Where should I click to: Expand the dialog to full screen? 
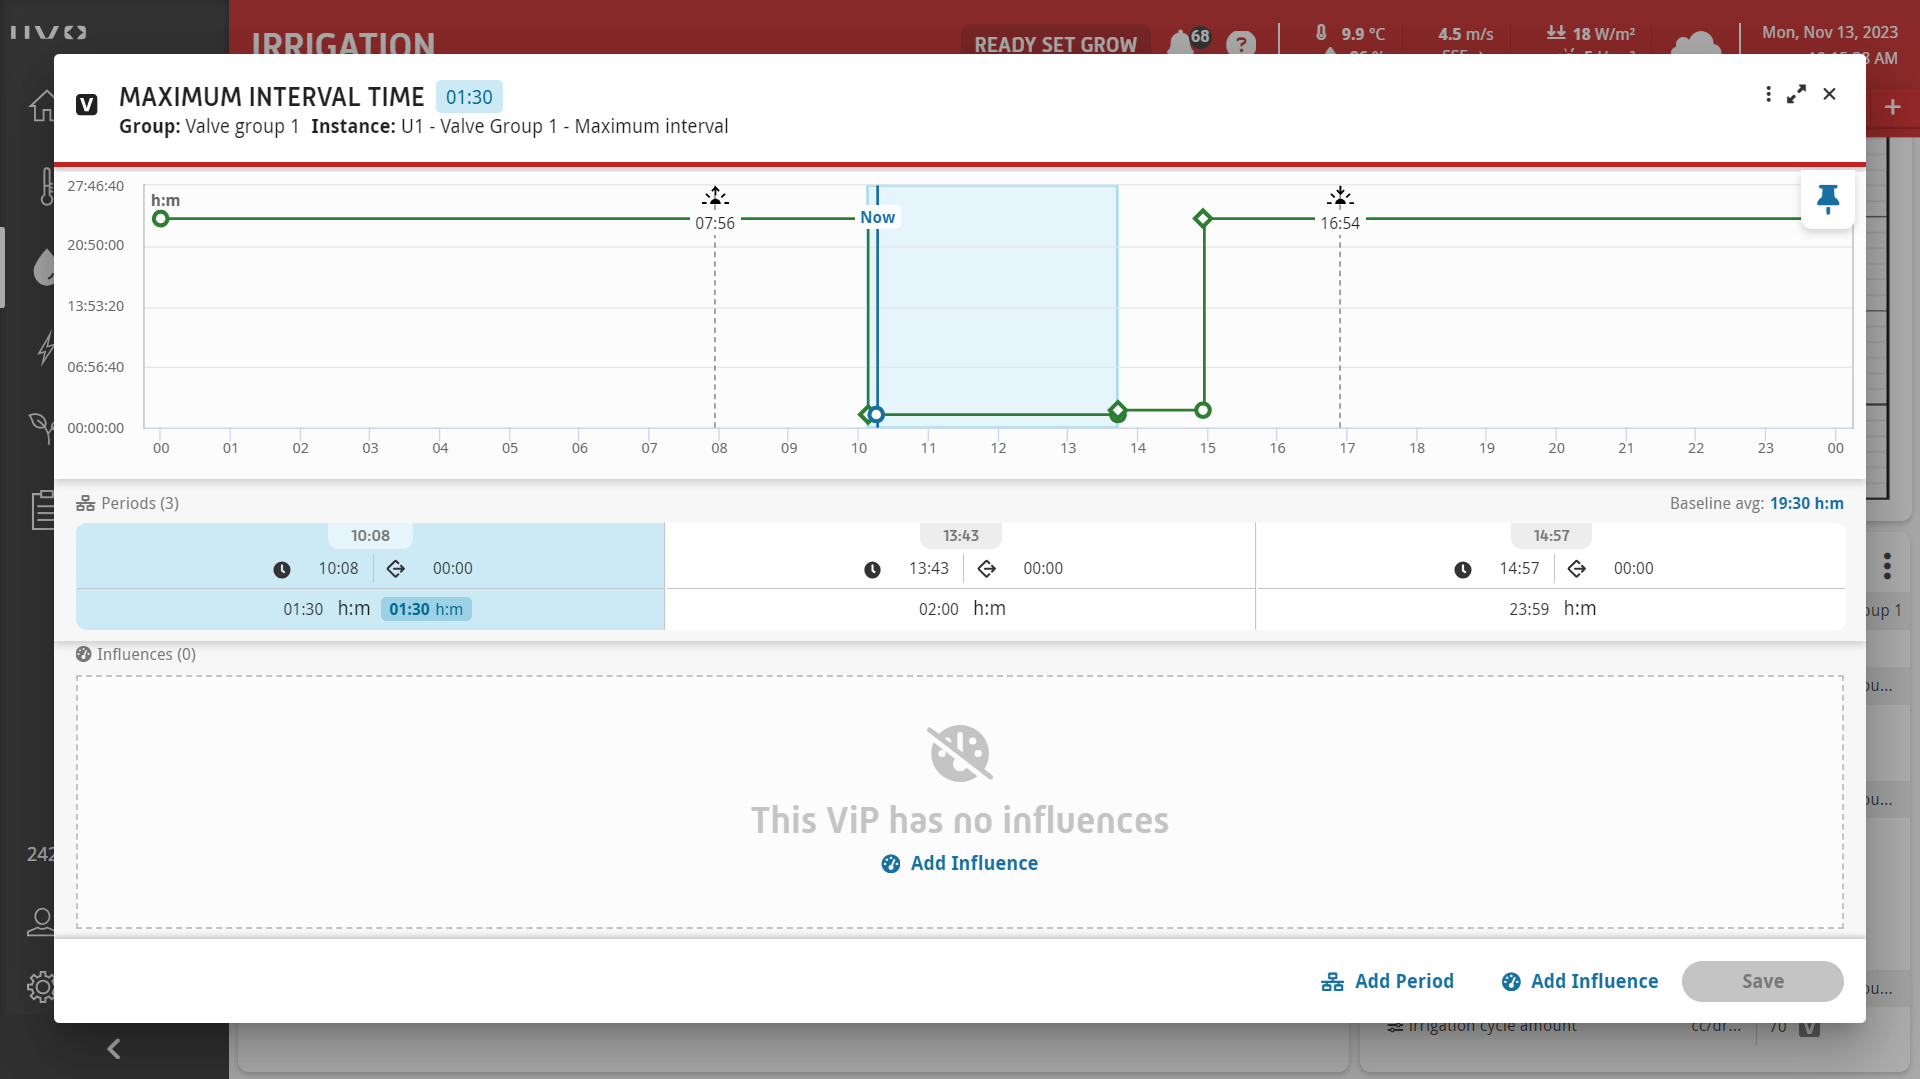pos(1797,94)
